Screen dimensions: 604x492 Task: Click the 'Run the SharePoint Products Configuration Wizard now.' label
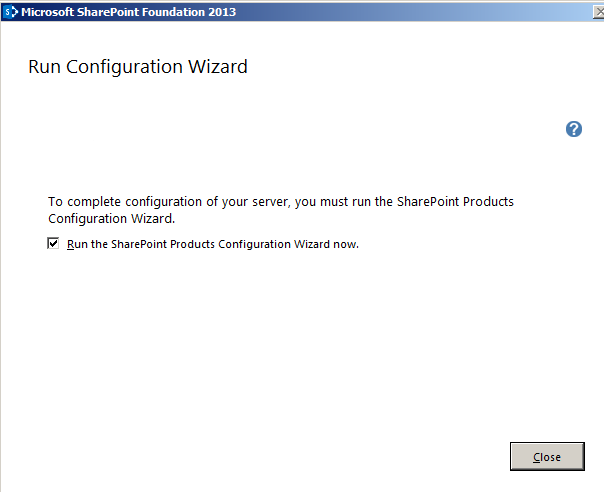click(212, 244)
